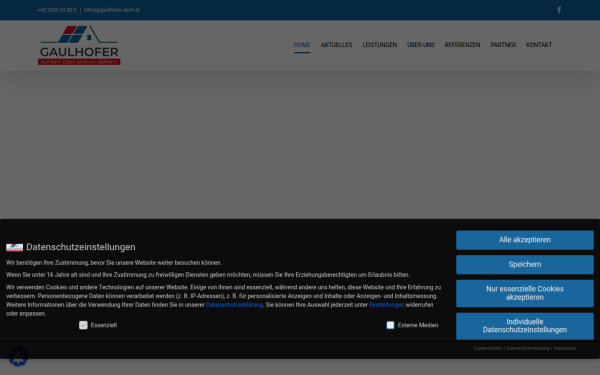Click the Datenschutzeinstellungen heading
The height and width of the screenshot is (375, 600).
pos(81,247)
